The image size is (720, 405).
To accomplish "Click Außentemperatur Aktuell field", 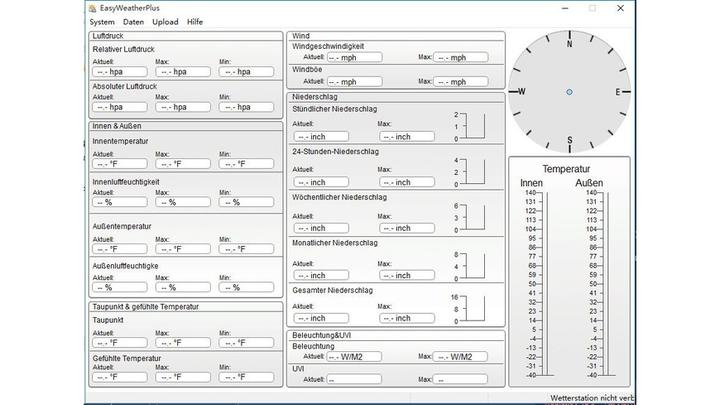I will tap(119, 249).
